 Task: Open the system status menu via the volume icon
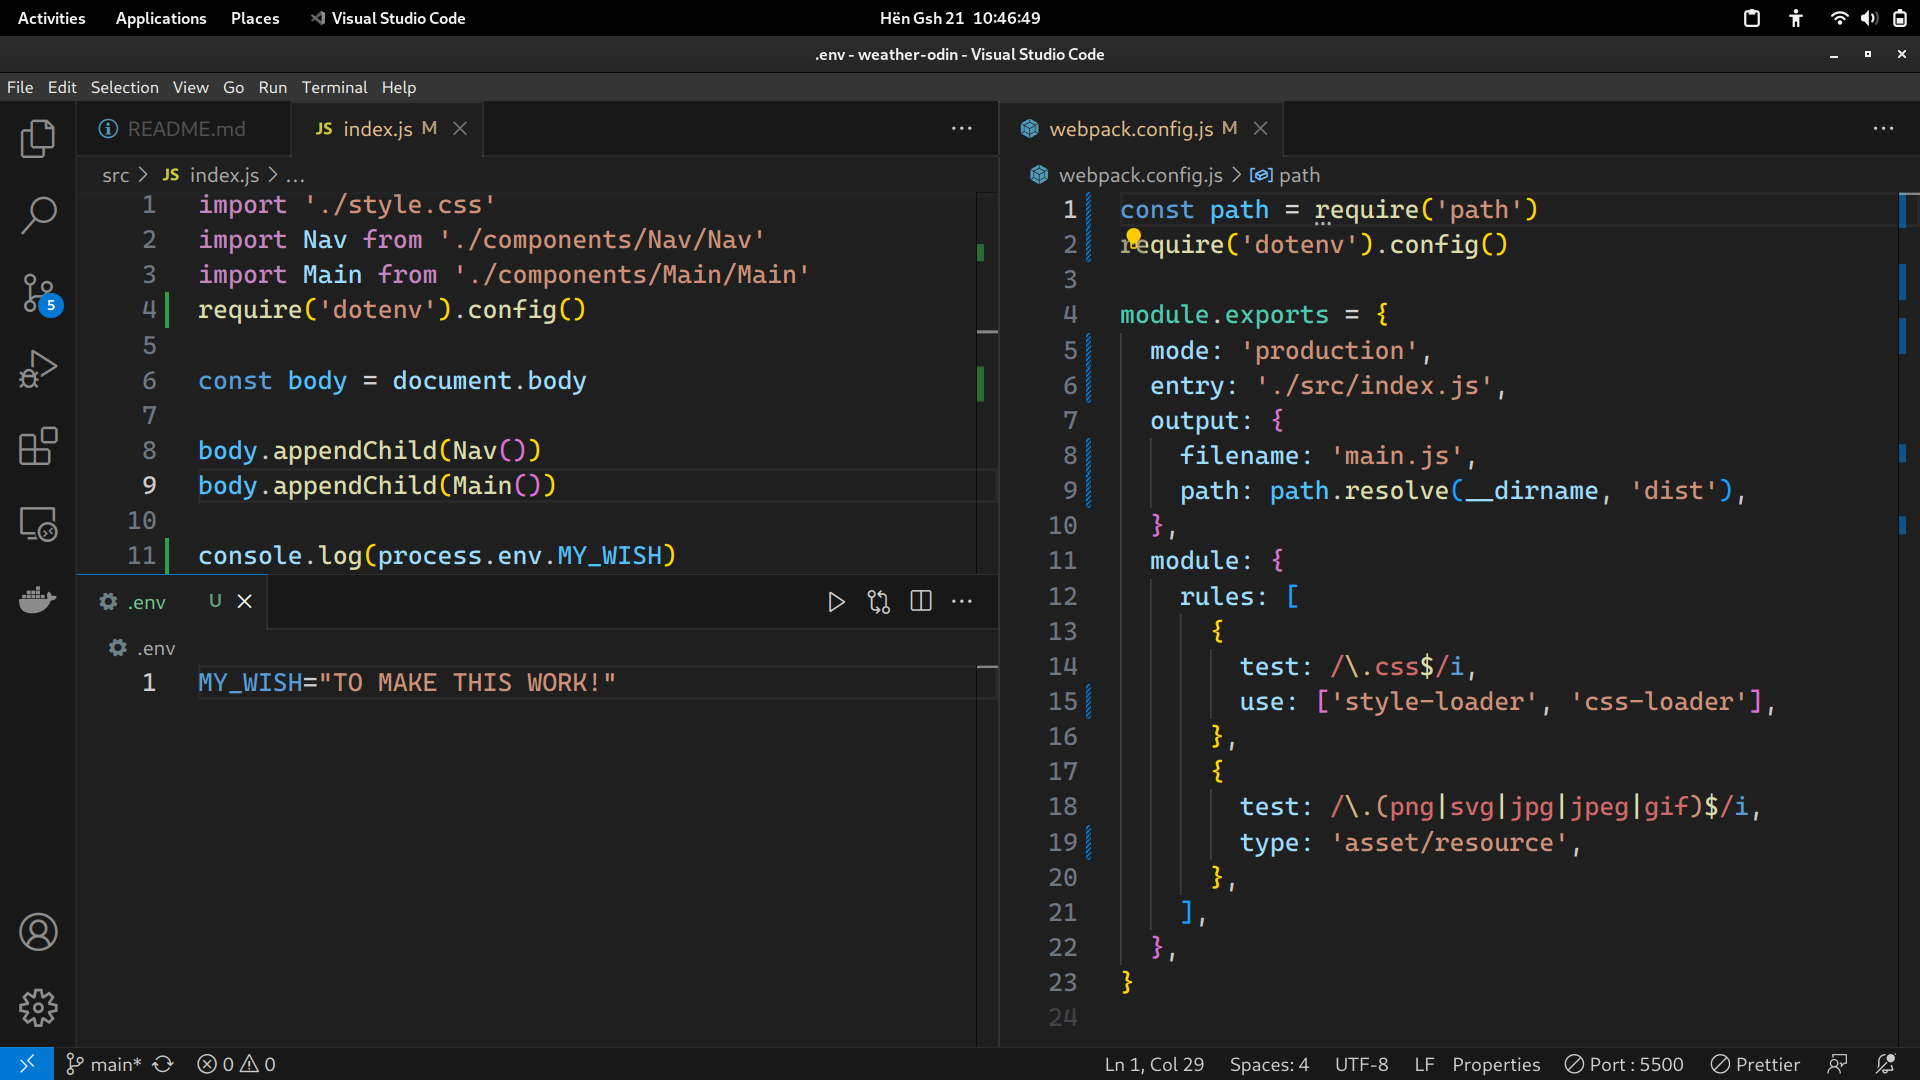1869,18
